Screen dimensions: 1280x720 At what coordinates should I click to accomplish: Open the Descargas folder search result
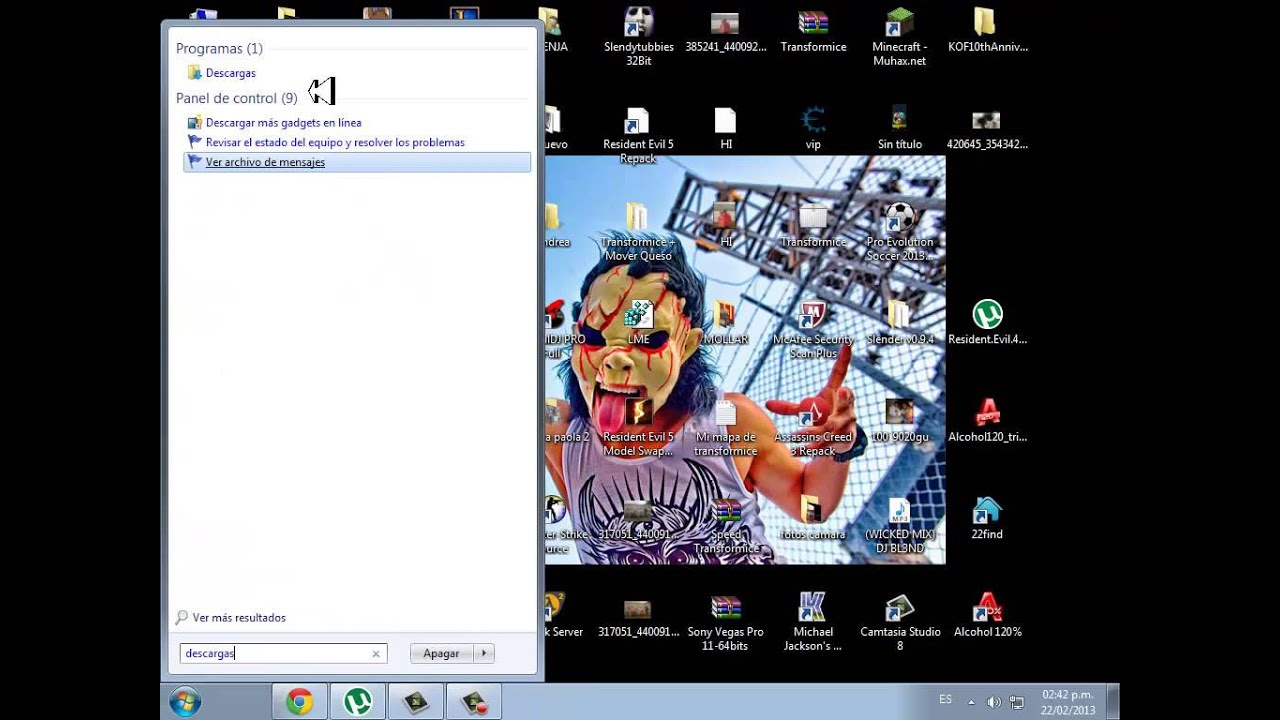tap(231, 73)
